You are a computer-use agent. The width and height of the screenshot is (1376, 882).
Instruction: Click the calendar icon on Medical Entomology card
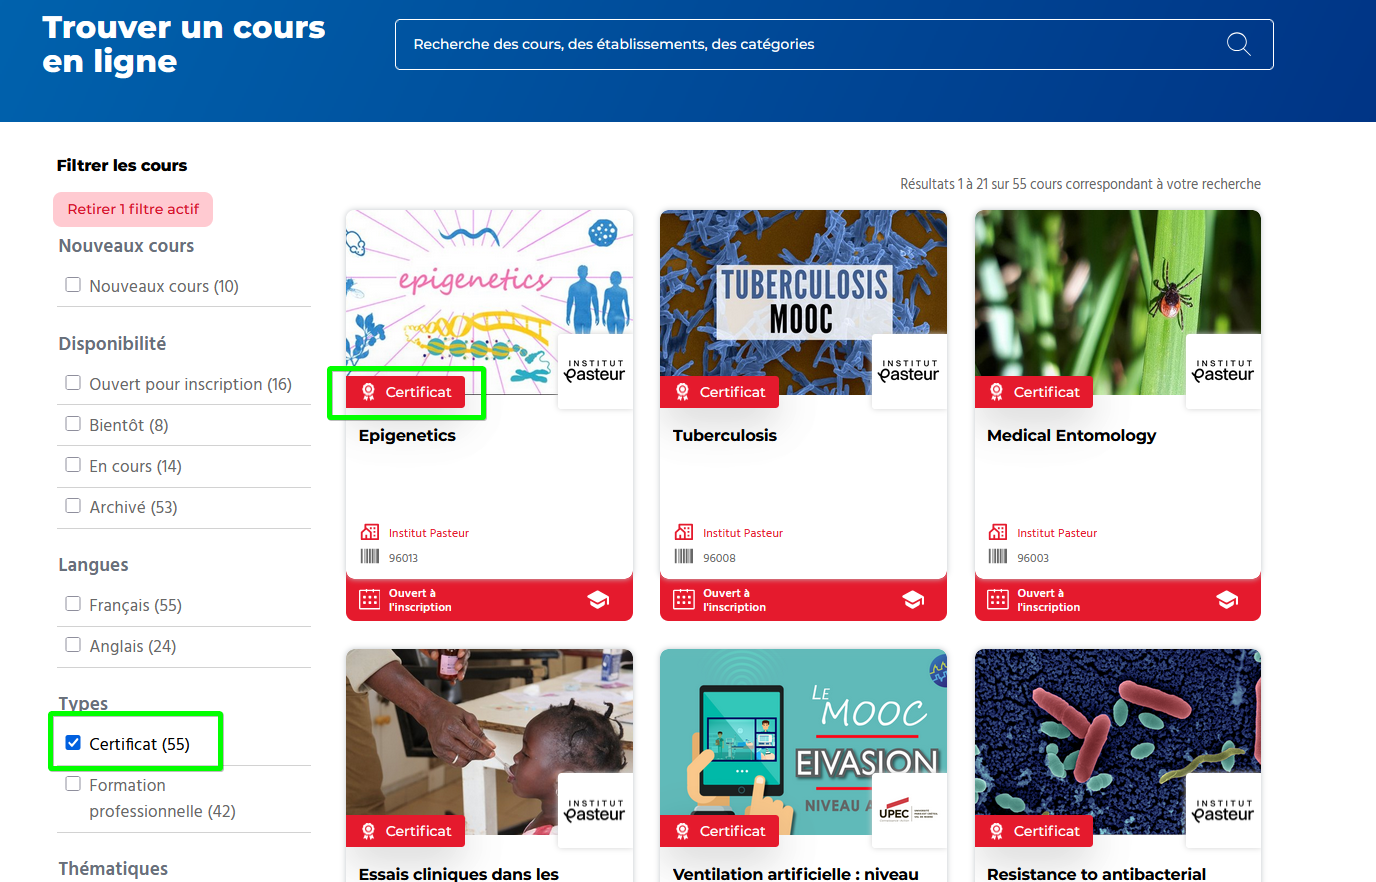pos(998,600)
